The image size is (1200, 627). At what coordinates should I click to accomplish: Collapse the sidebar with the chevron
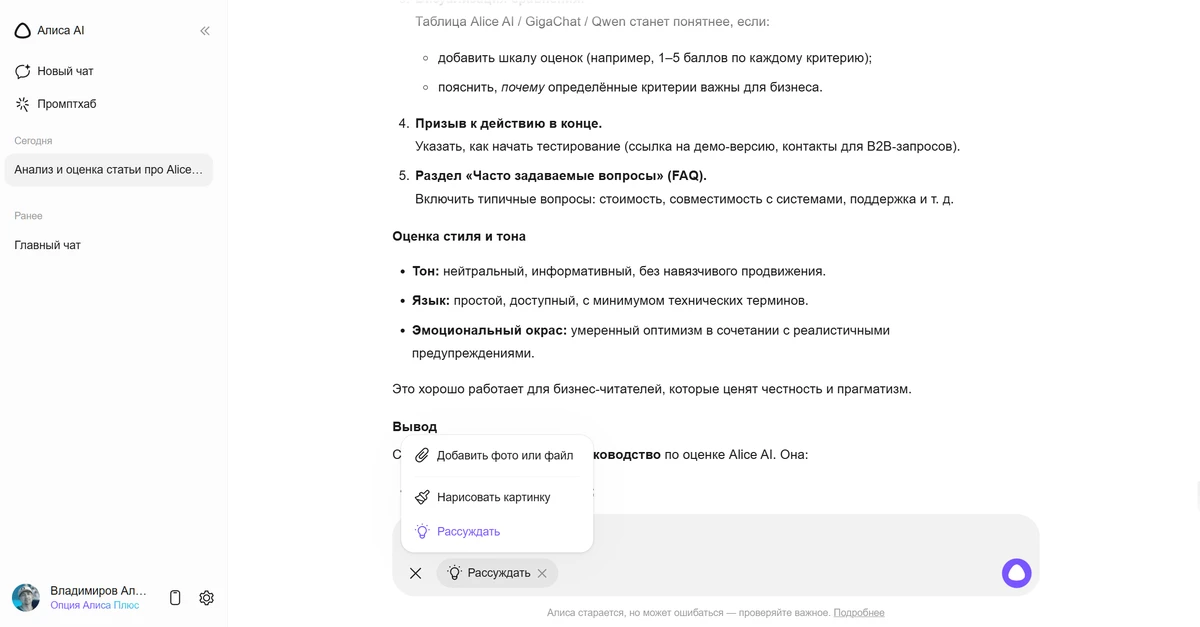click(x=205, y=30)
